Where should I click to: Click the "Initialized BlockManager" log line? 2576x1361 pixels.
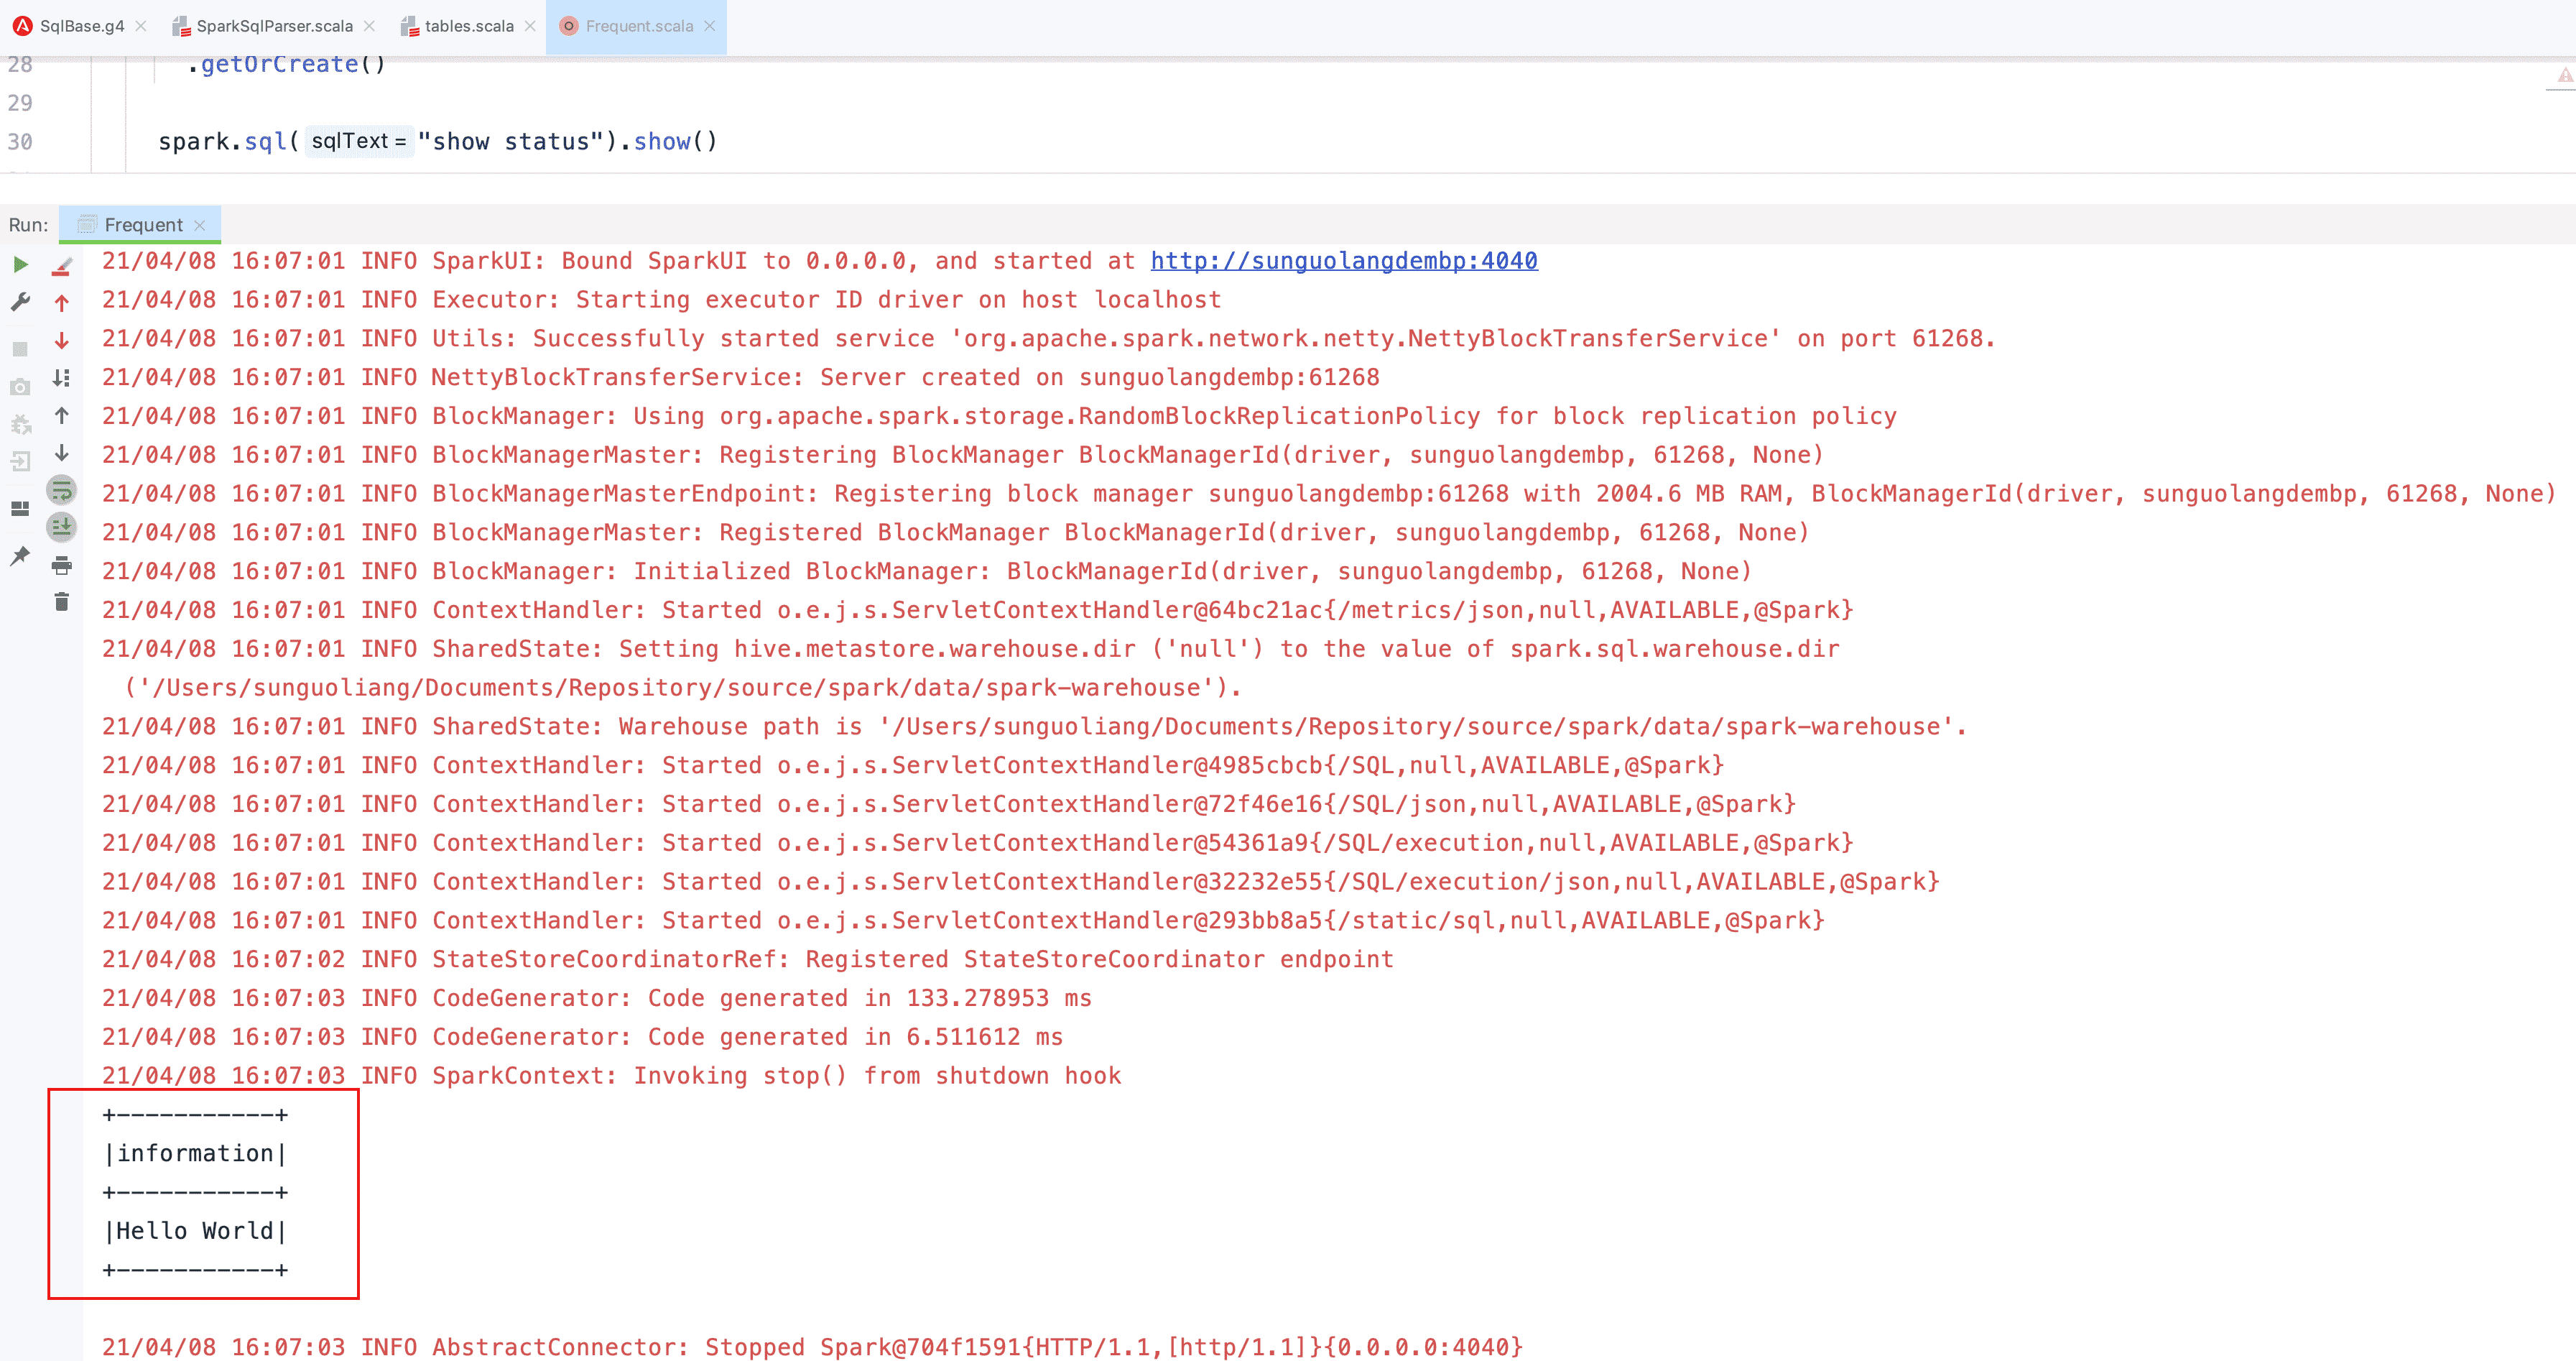pos(927,572)
